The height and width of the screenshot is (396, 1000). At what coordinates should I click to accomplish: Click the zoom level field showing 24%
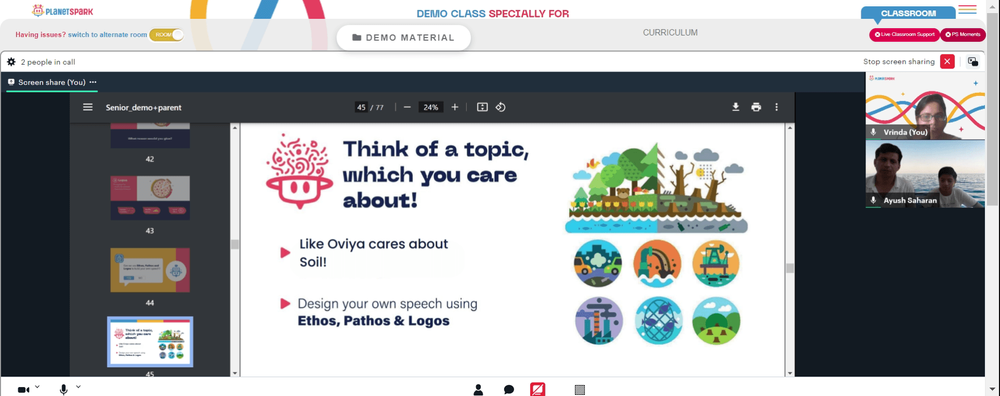[x=430, y=107]
